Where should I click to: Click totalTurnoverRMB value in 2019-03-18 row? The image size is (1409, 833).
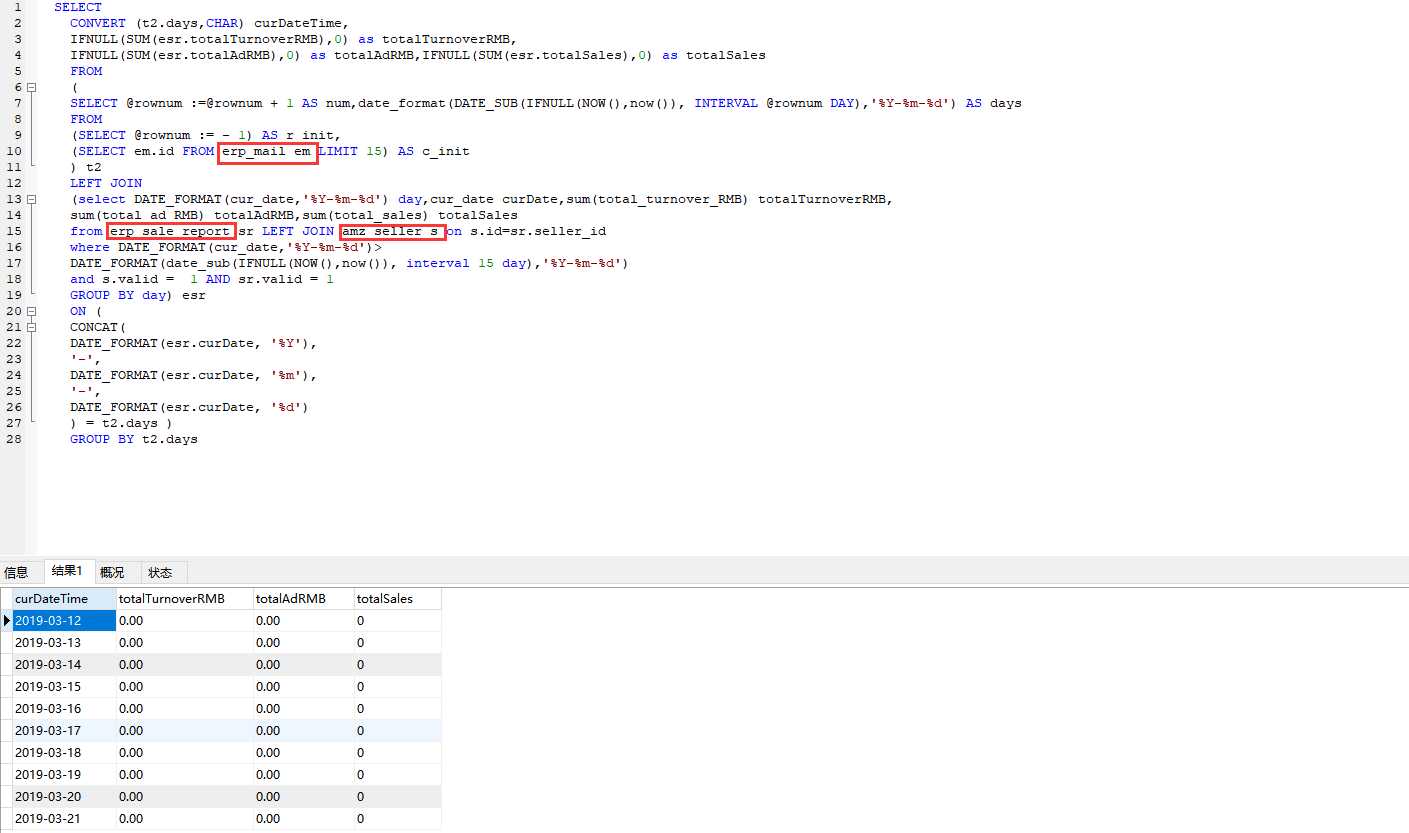coord(185,753)
